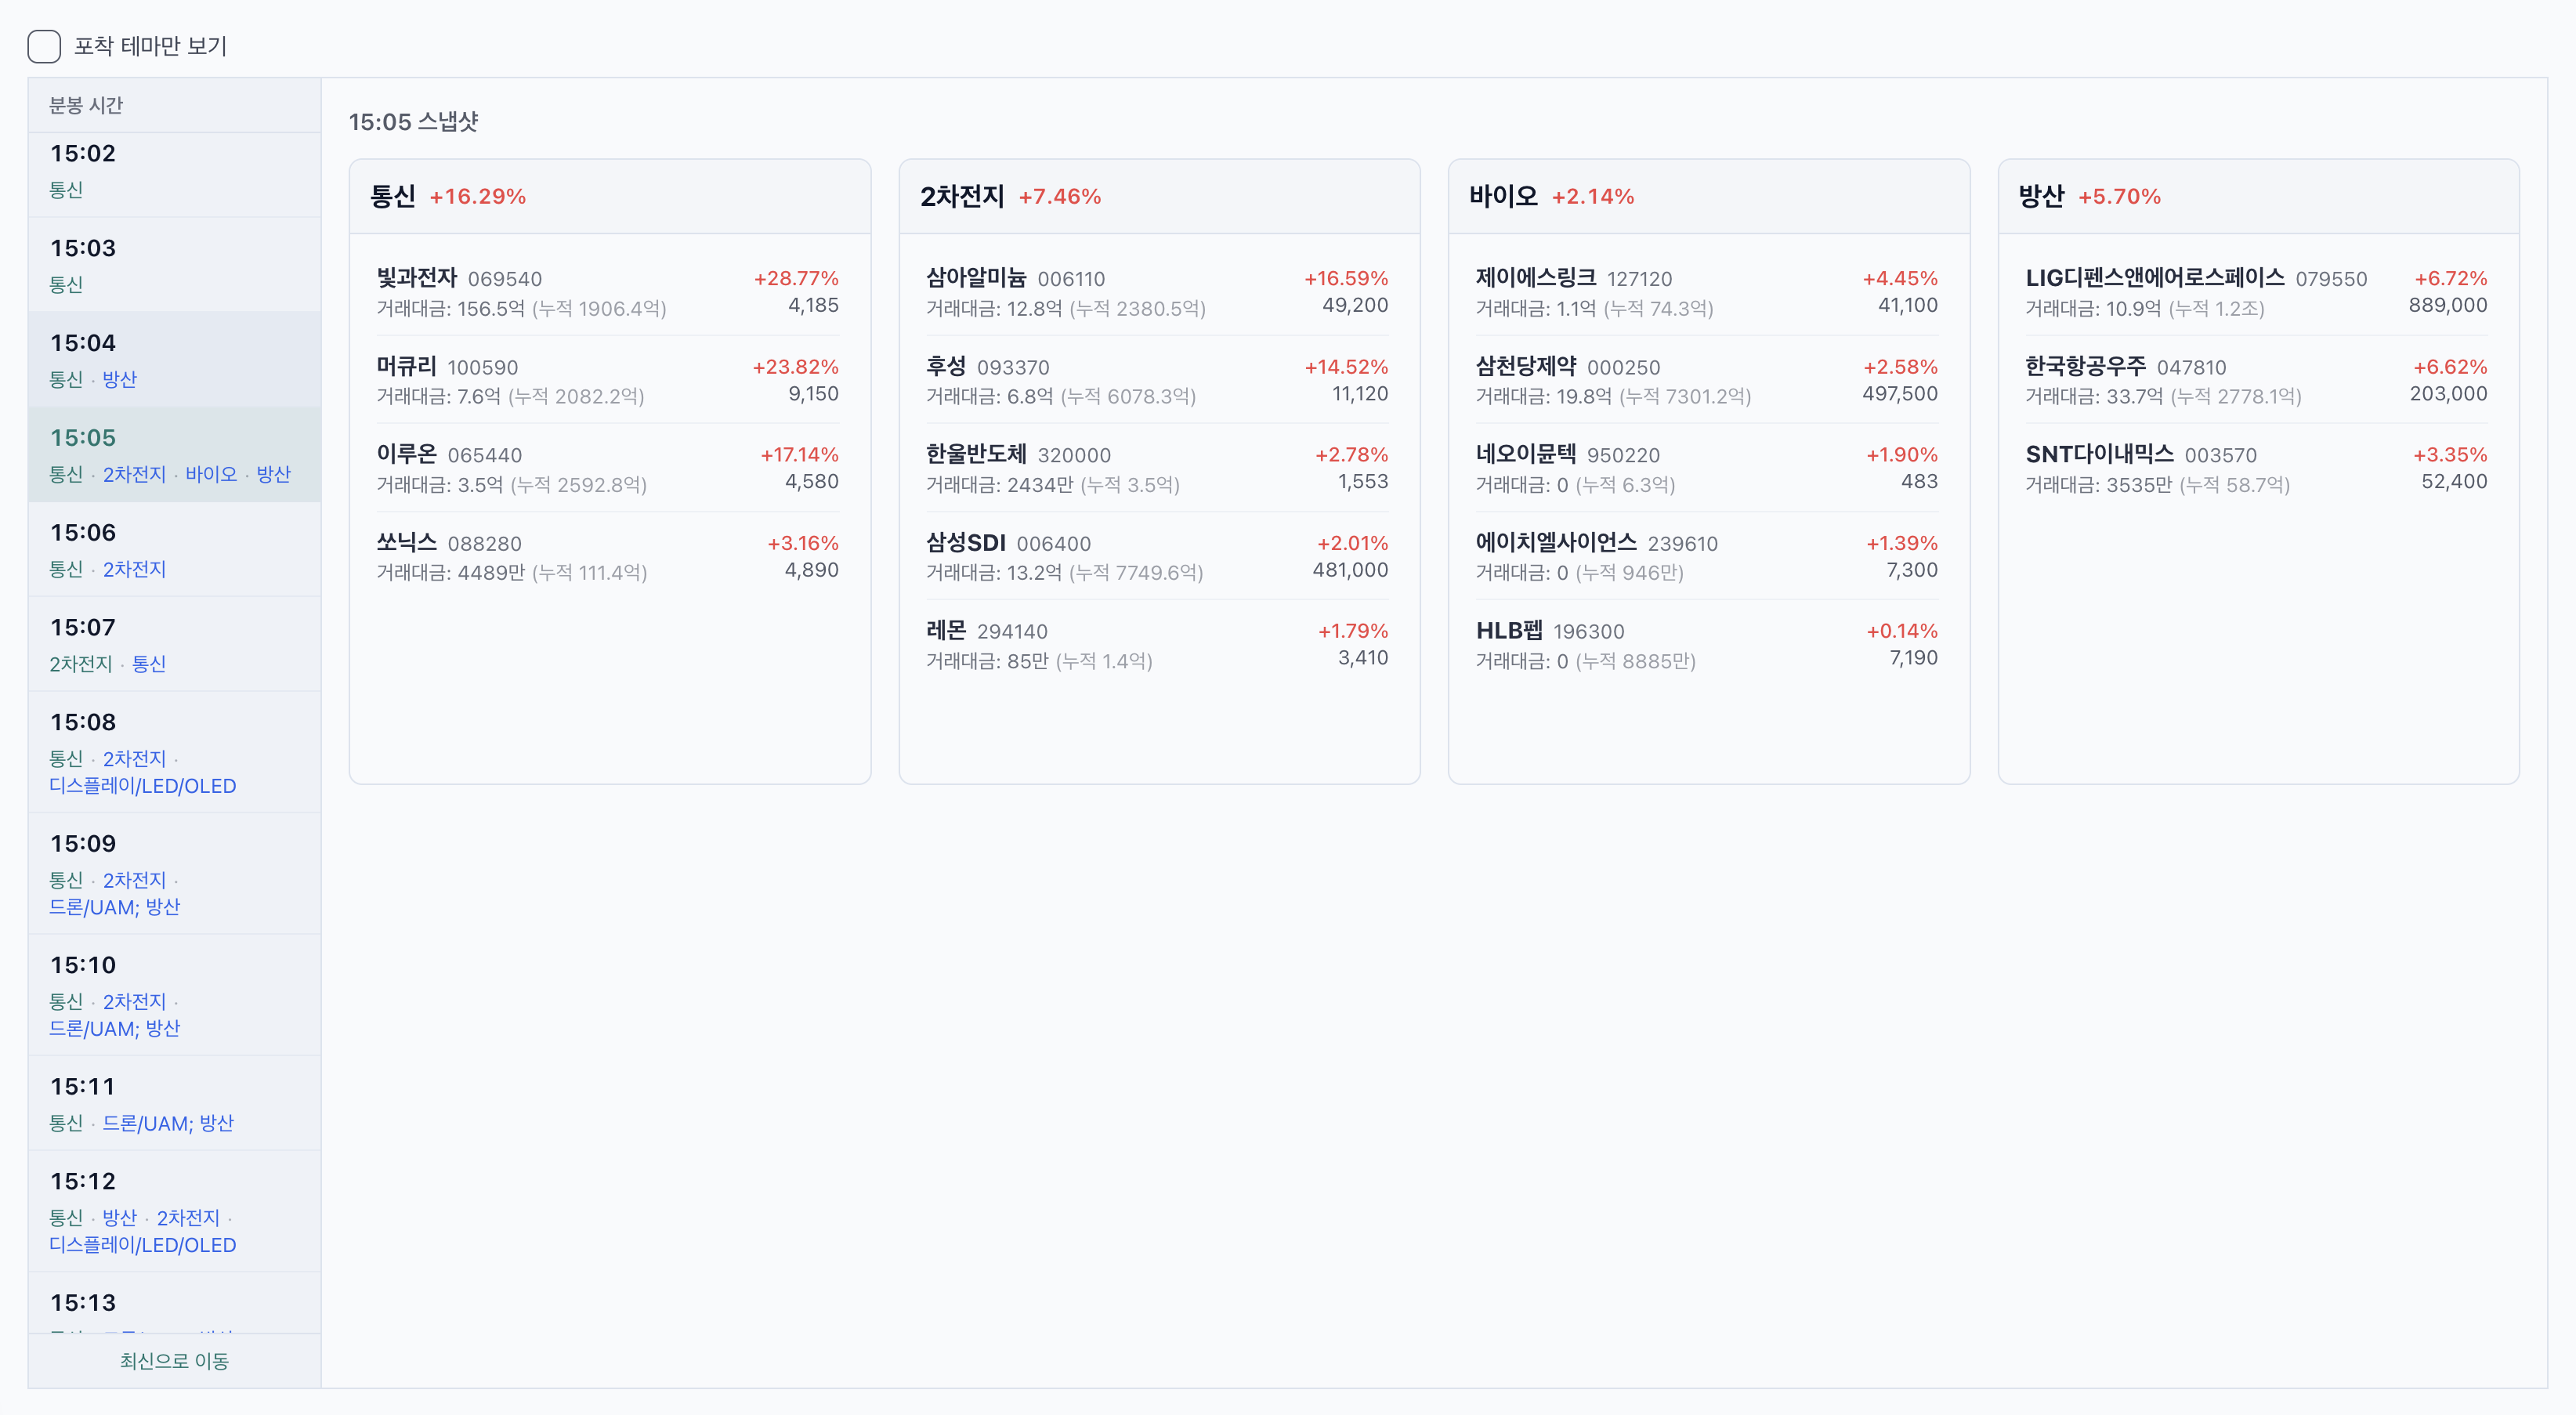Open the 네오이뮨텍 950220 stock row
2576x1415 pixels.
pos(1707,468)
